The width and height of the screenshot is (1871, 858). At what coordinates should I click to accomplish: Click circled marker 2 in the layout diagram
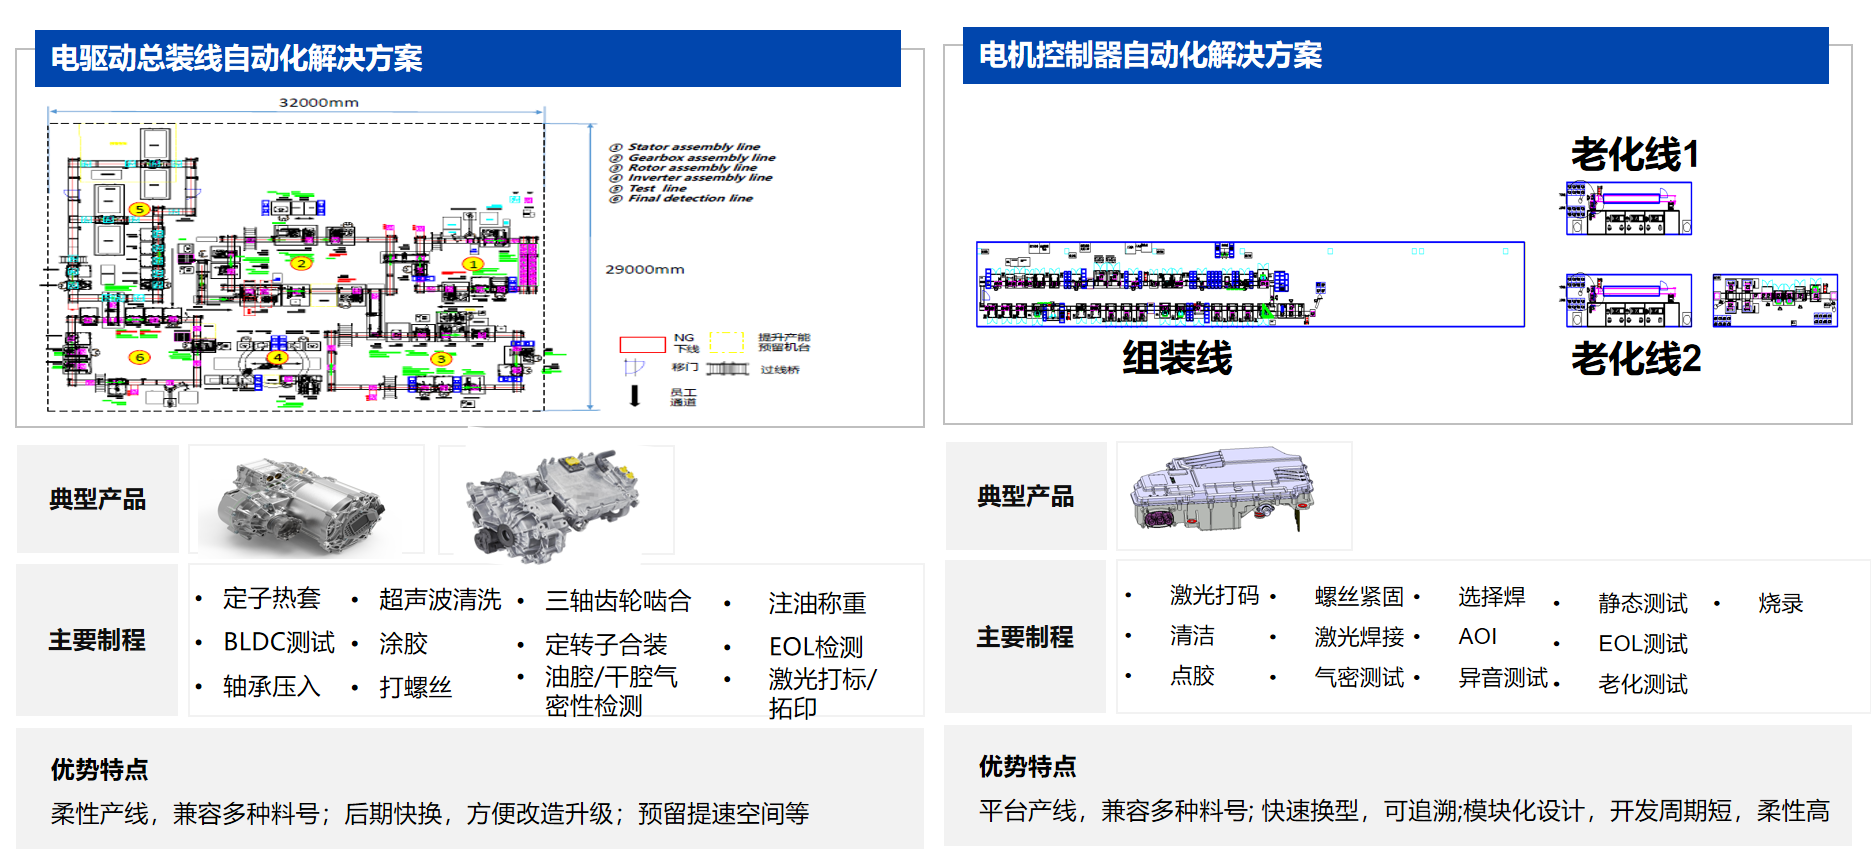click(301, 263)
